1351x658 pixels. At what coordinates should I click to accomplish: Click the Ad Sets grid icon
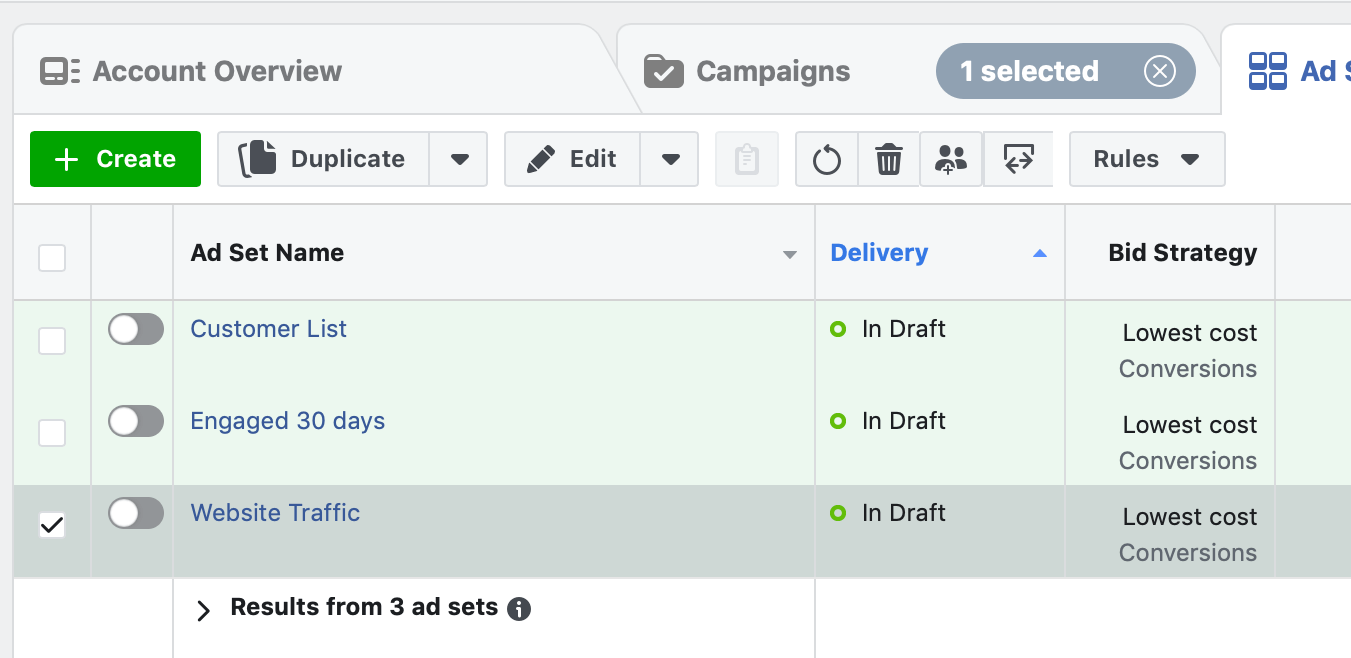tap(1268, 71)
